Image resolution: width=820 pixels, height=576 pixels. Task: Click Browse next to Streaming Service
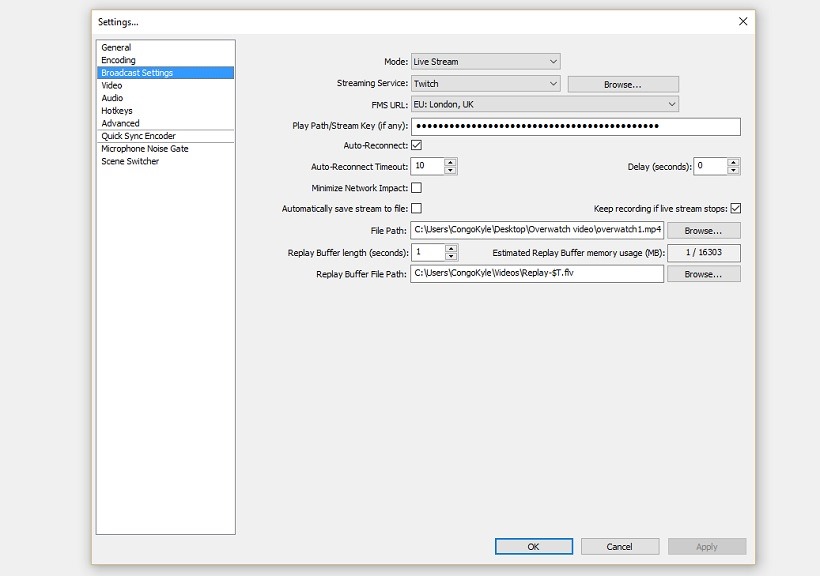[x=623, y=84]
